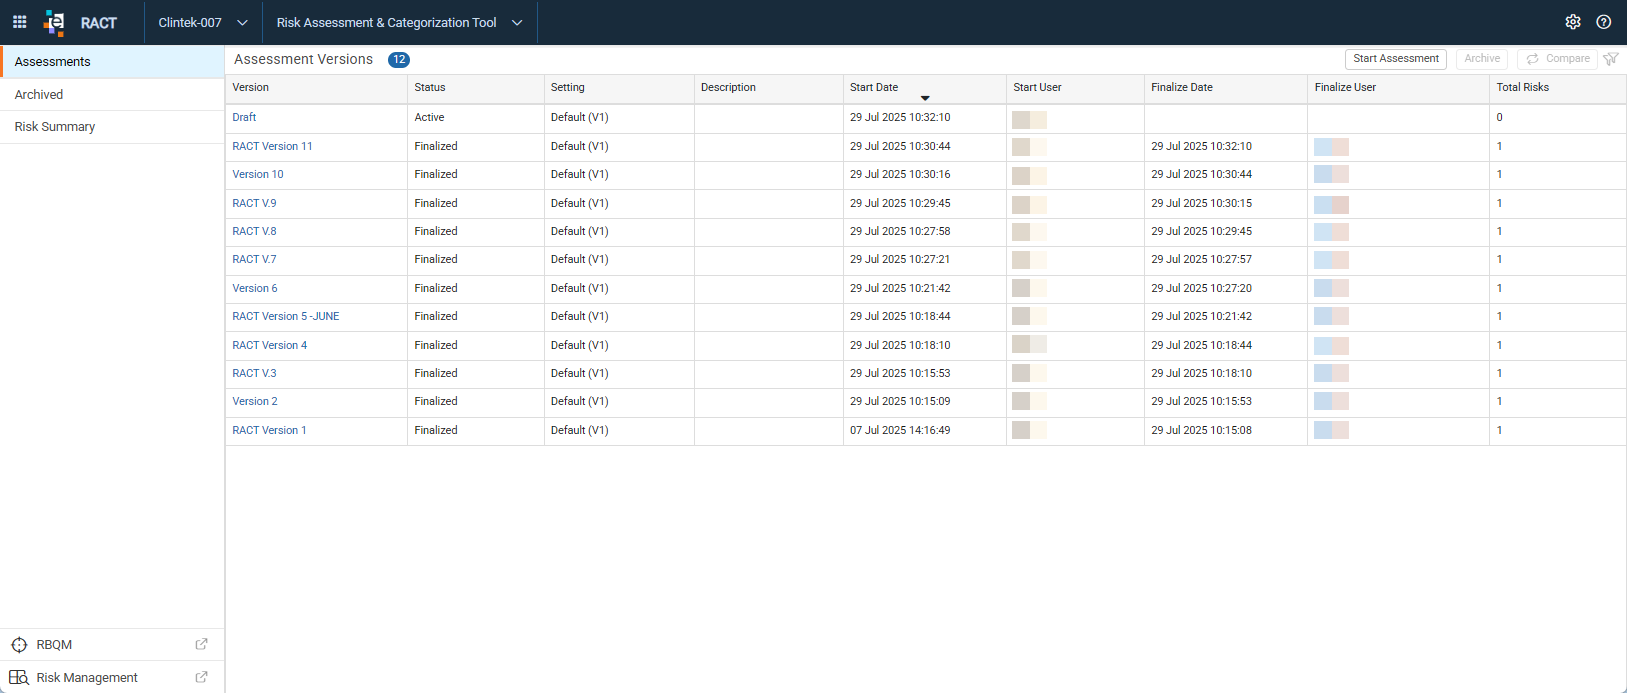Open the app launcher grid icon
This screenshot has height=693, width=1627.
19,22
